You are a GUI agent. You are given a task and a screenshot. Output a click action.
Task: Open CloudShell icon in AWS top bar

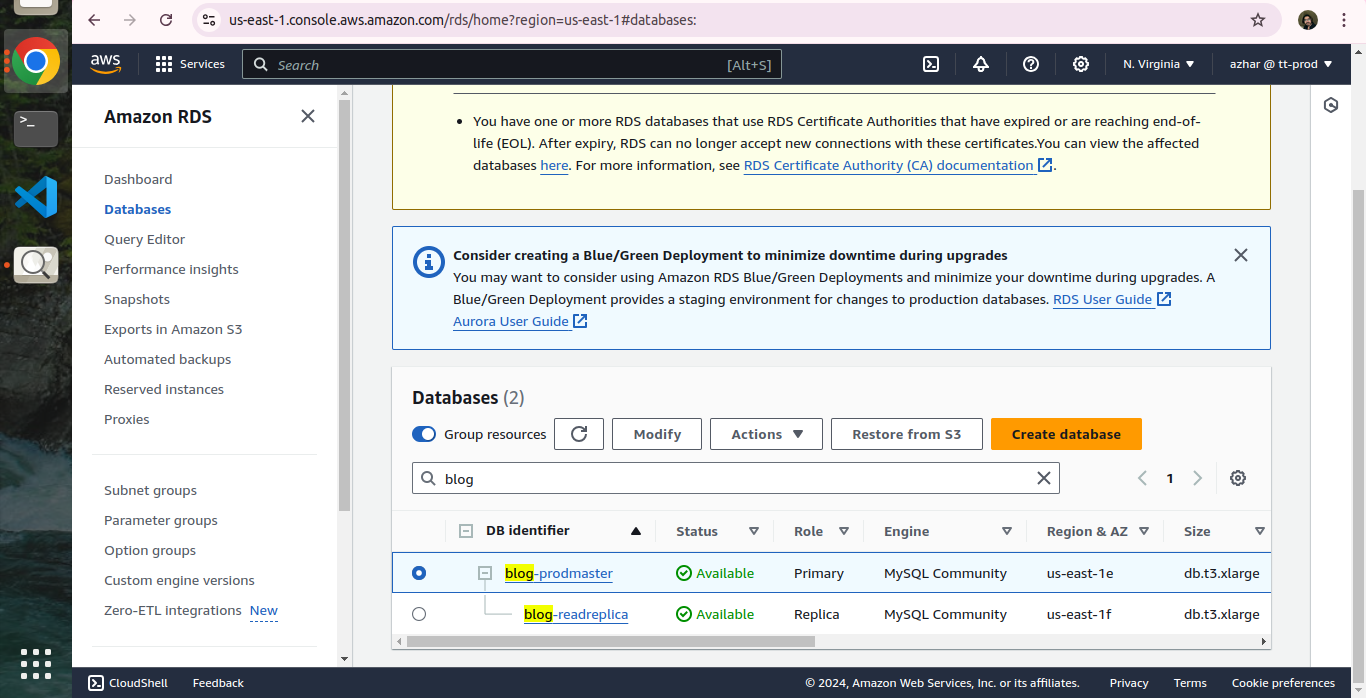click(x=930, y=64)
